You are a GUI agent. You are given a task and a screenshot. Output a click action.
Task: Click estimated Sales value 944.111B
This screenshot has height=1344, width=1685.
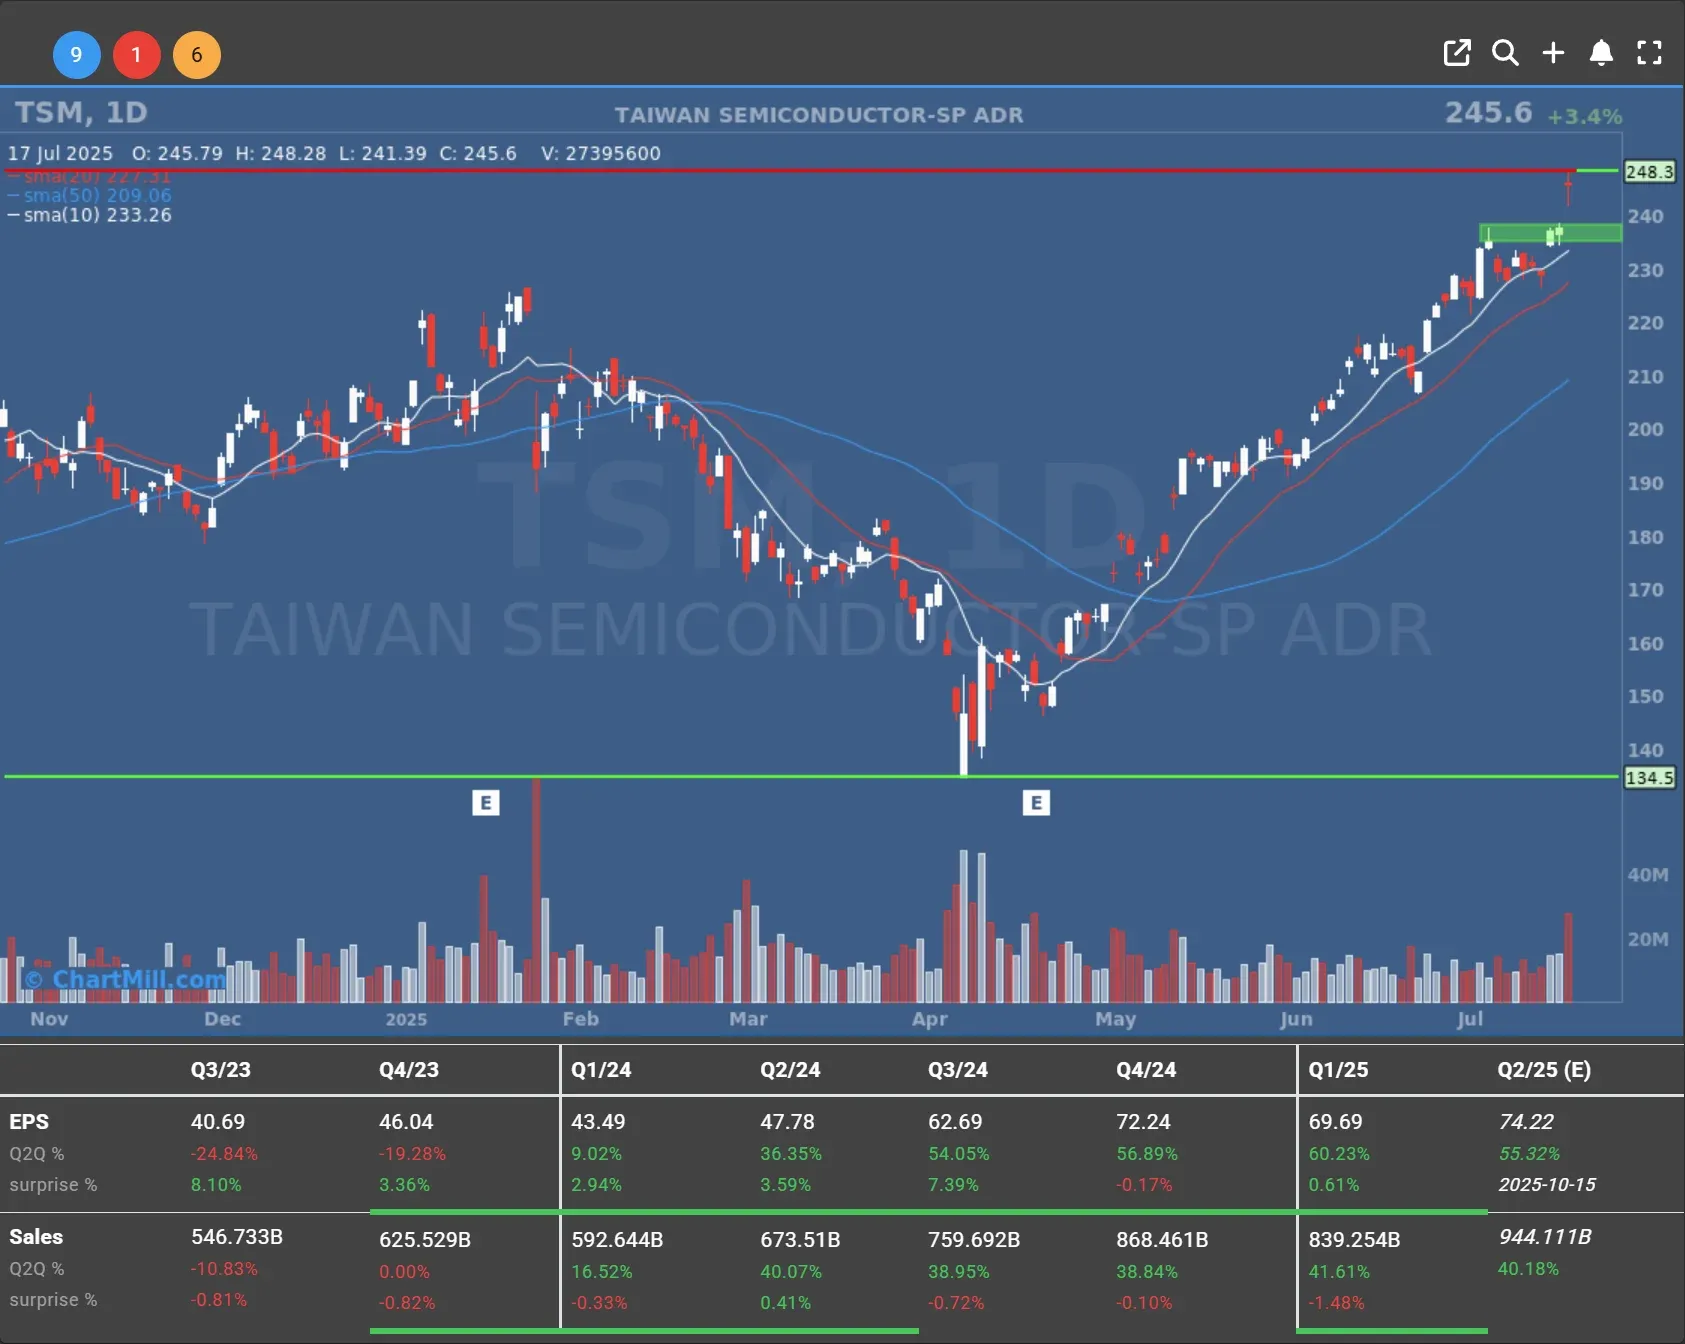tap(1545, 1237)
